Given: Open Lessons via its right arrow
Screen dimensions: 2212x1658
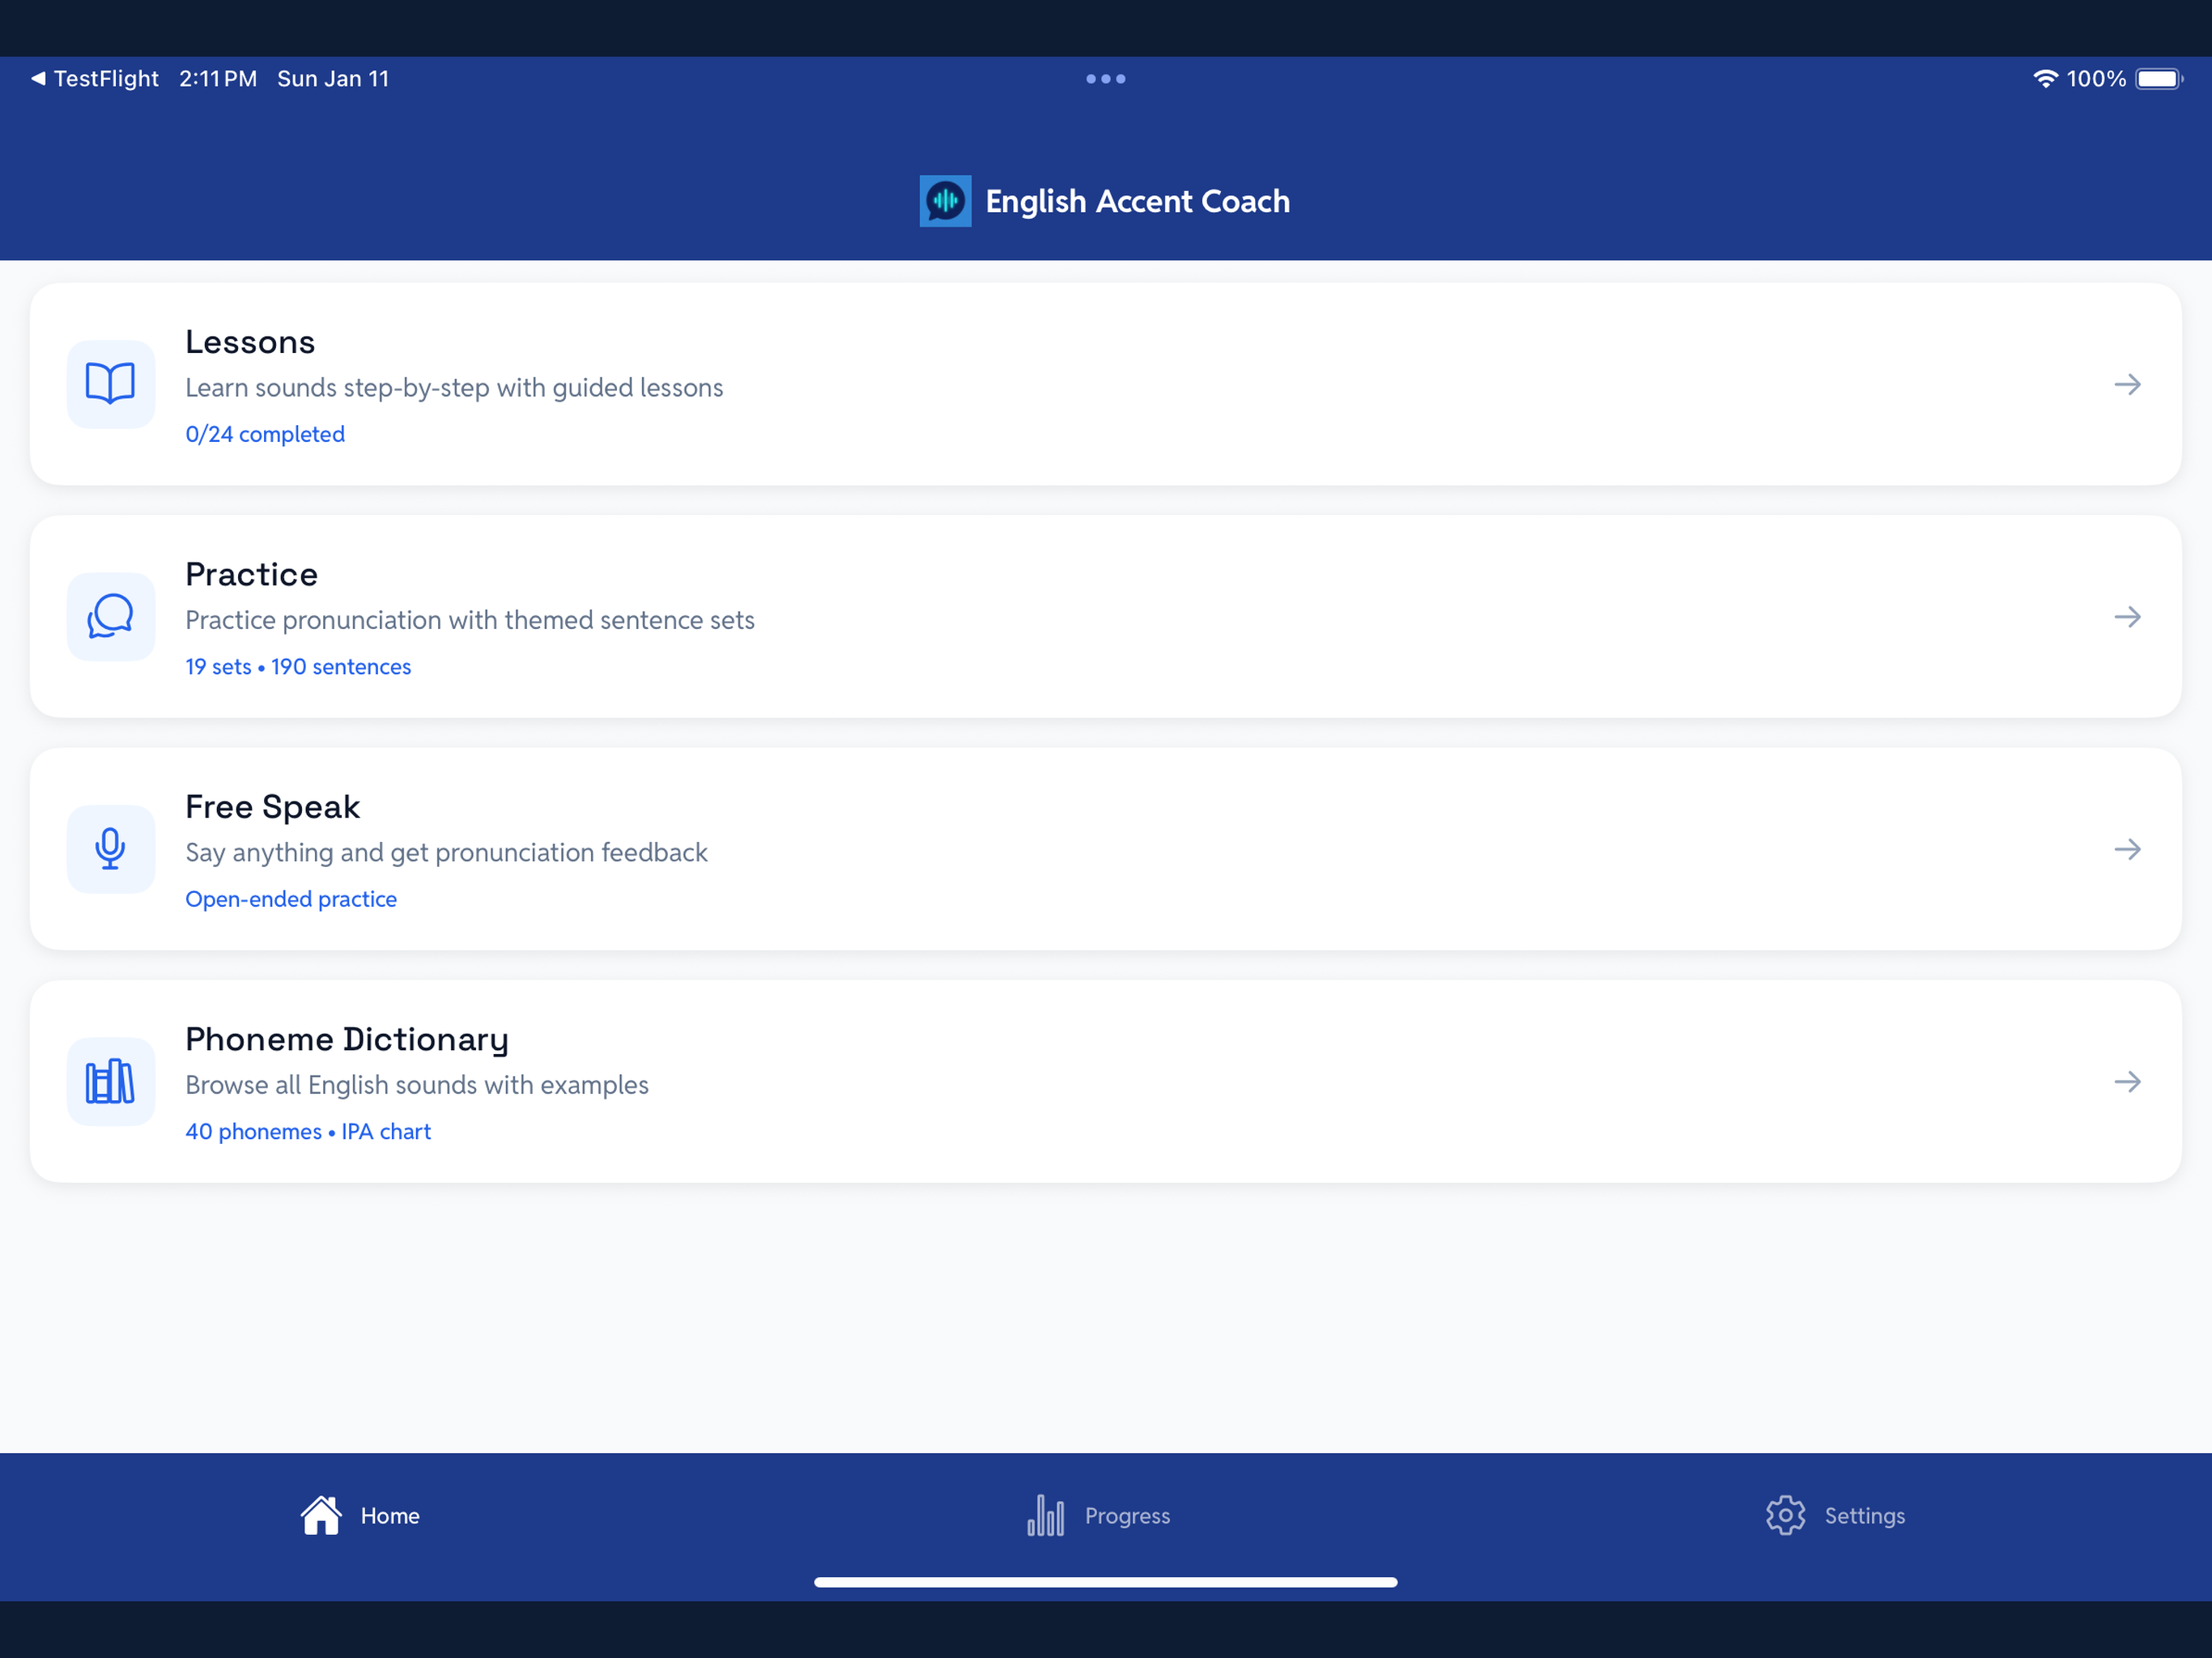Looking at the screenshot, I should point(2127,384).
